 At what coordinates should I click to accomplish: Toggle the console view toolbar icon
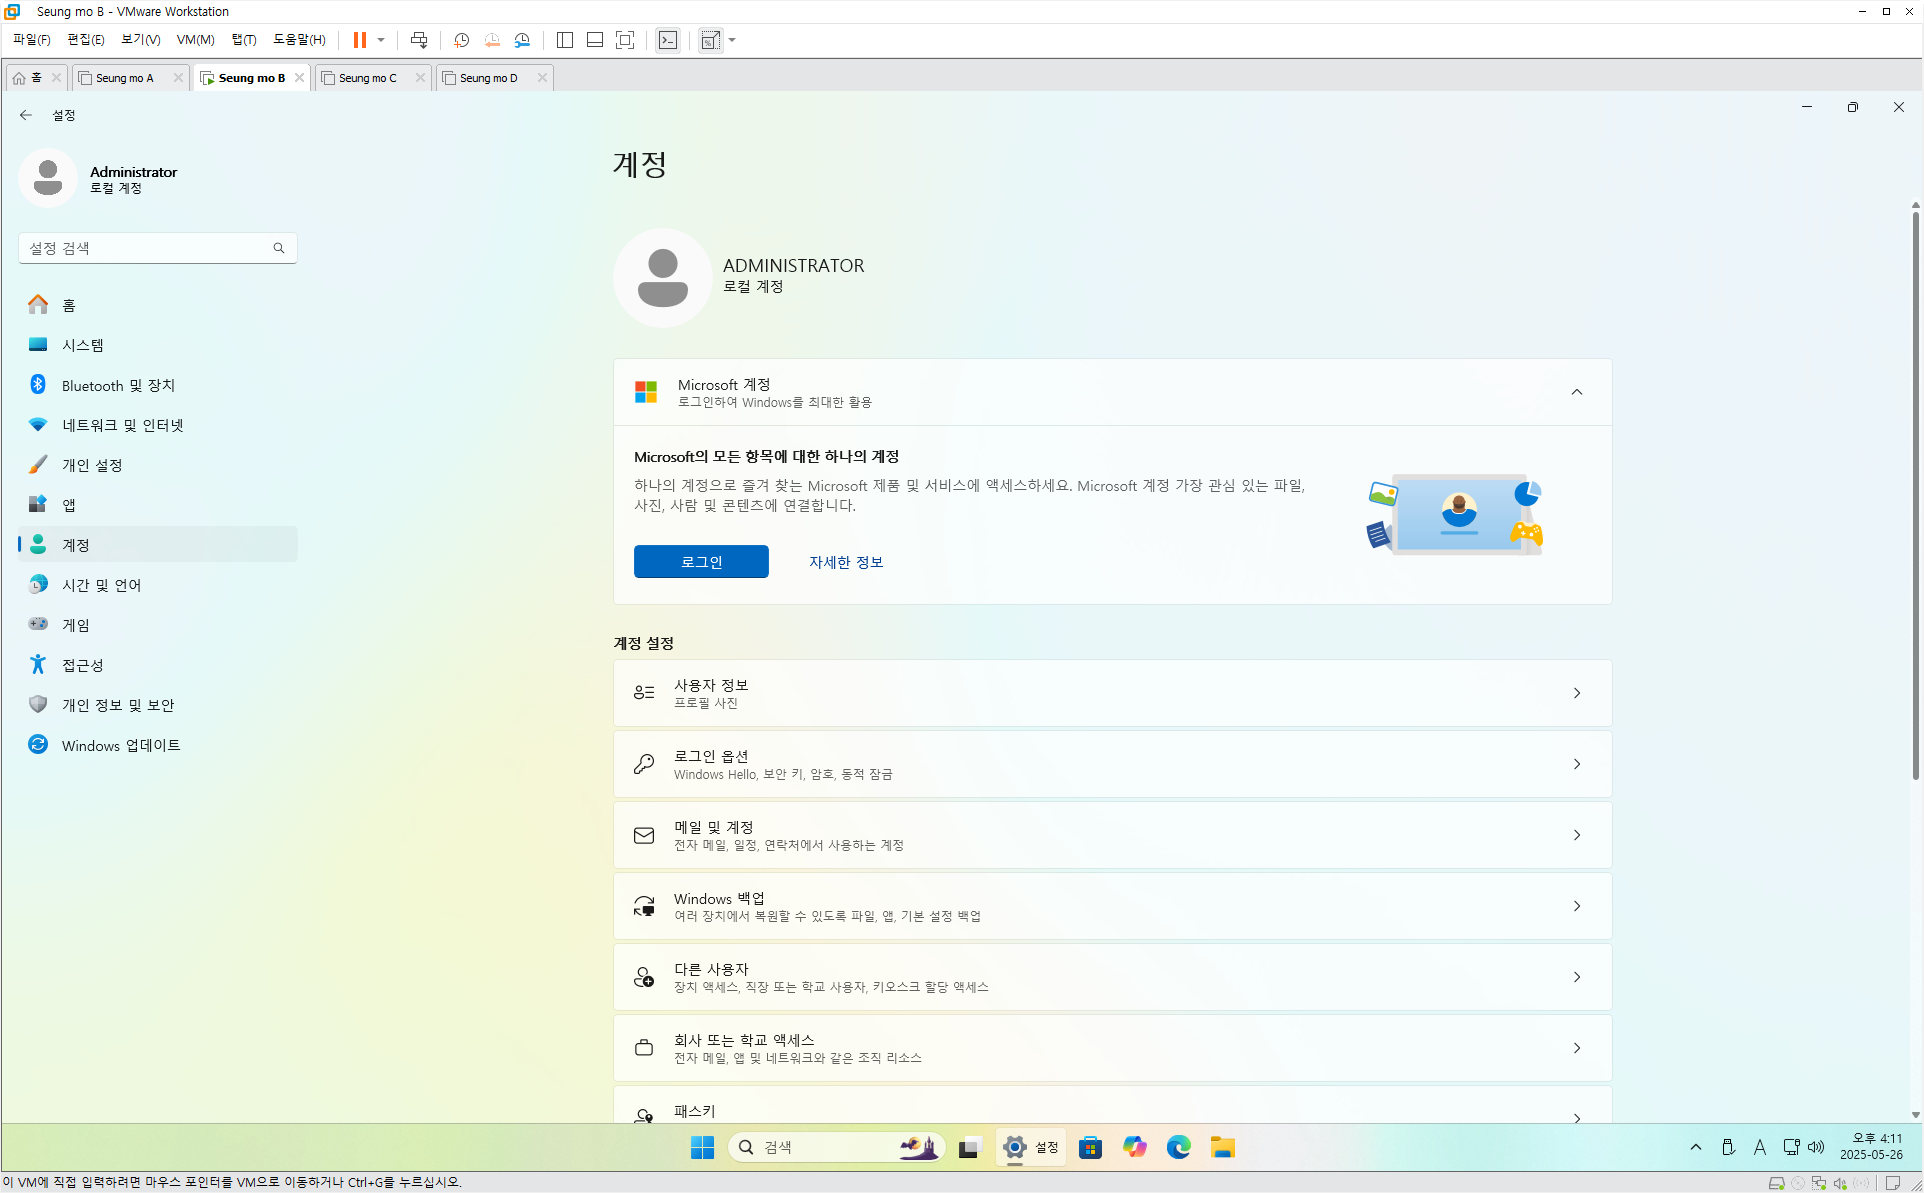click(x=668, y=40)
